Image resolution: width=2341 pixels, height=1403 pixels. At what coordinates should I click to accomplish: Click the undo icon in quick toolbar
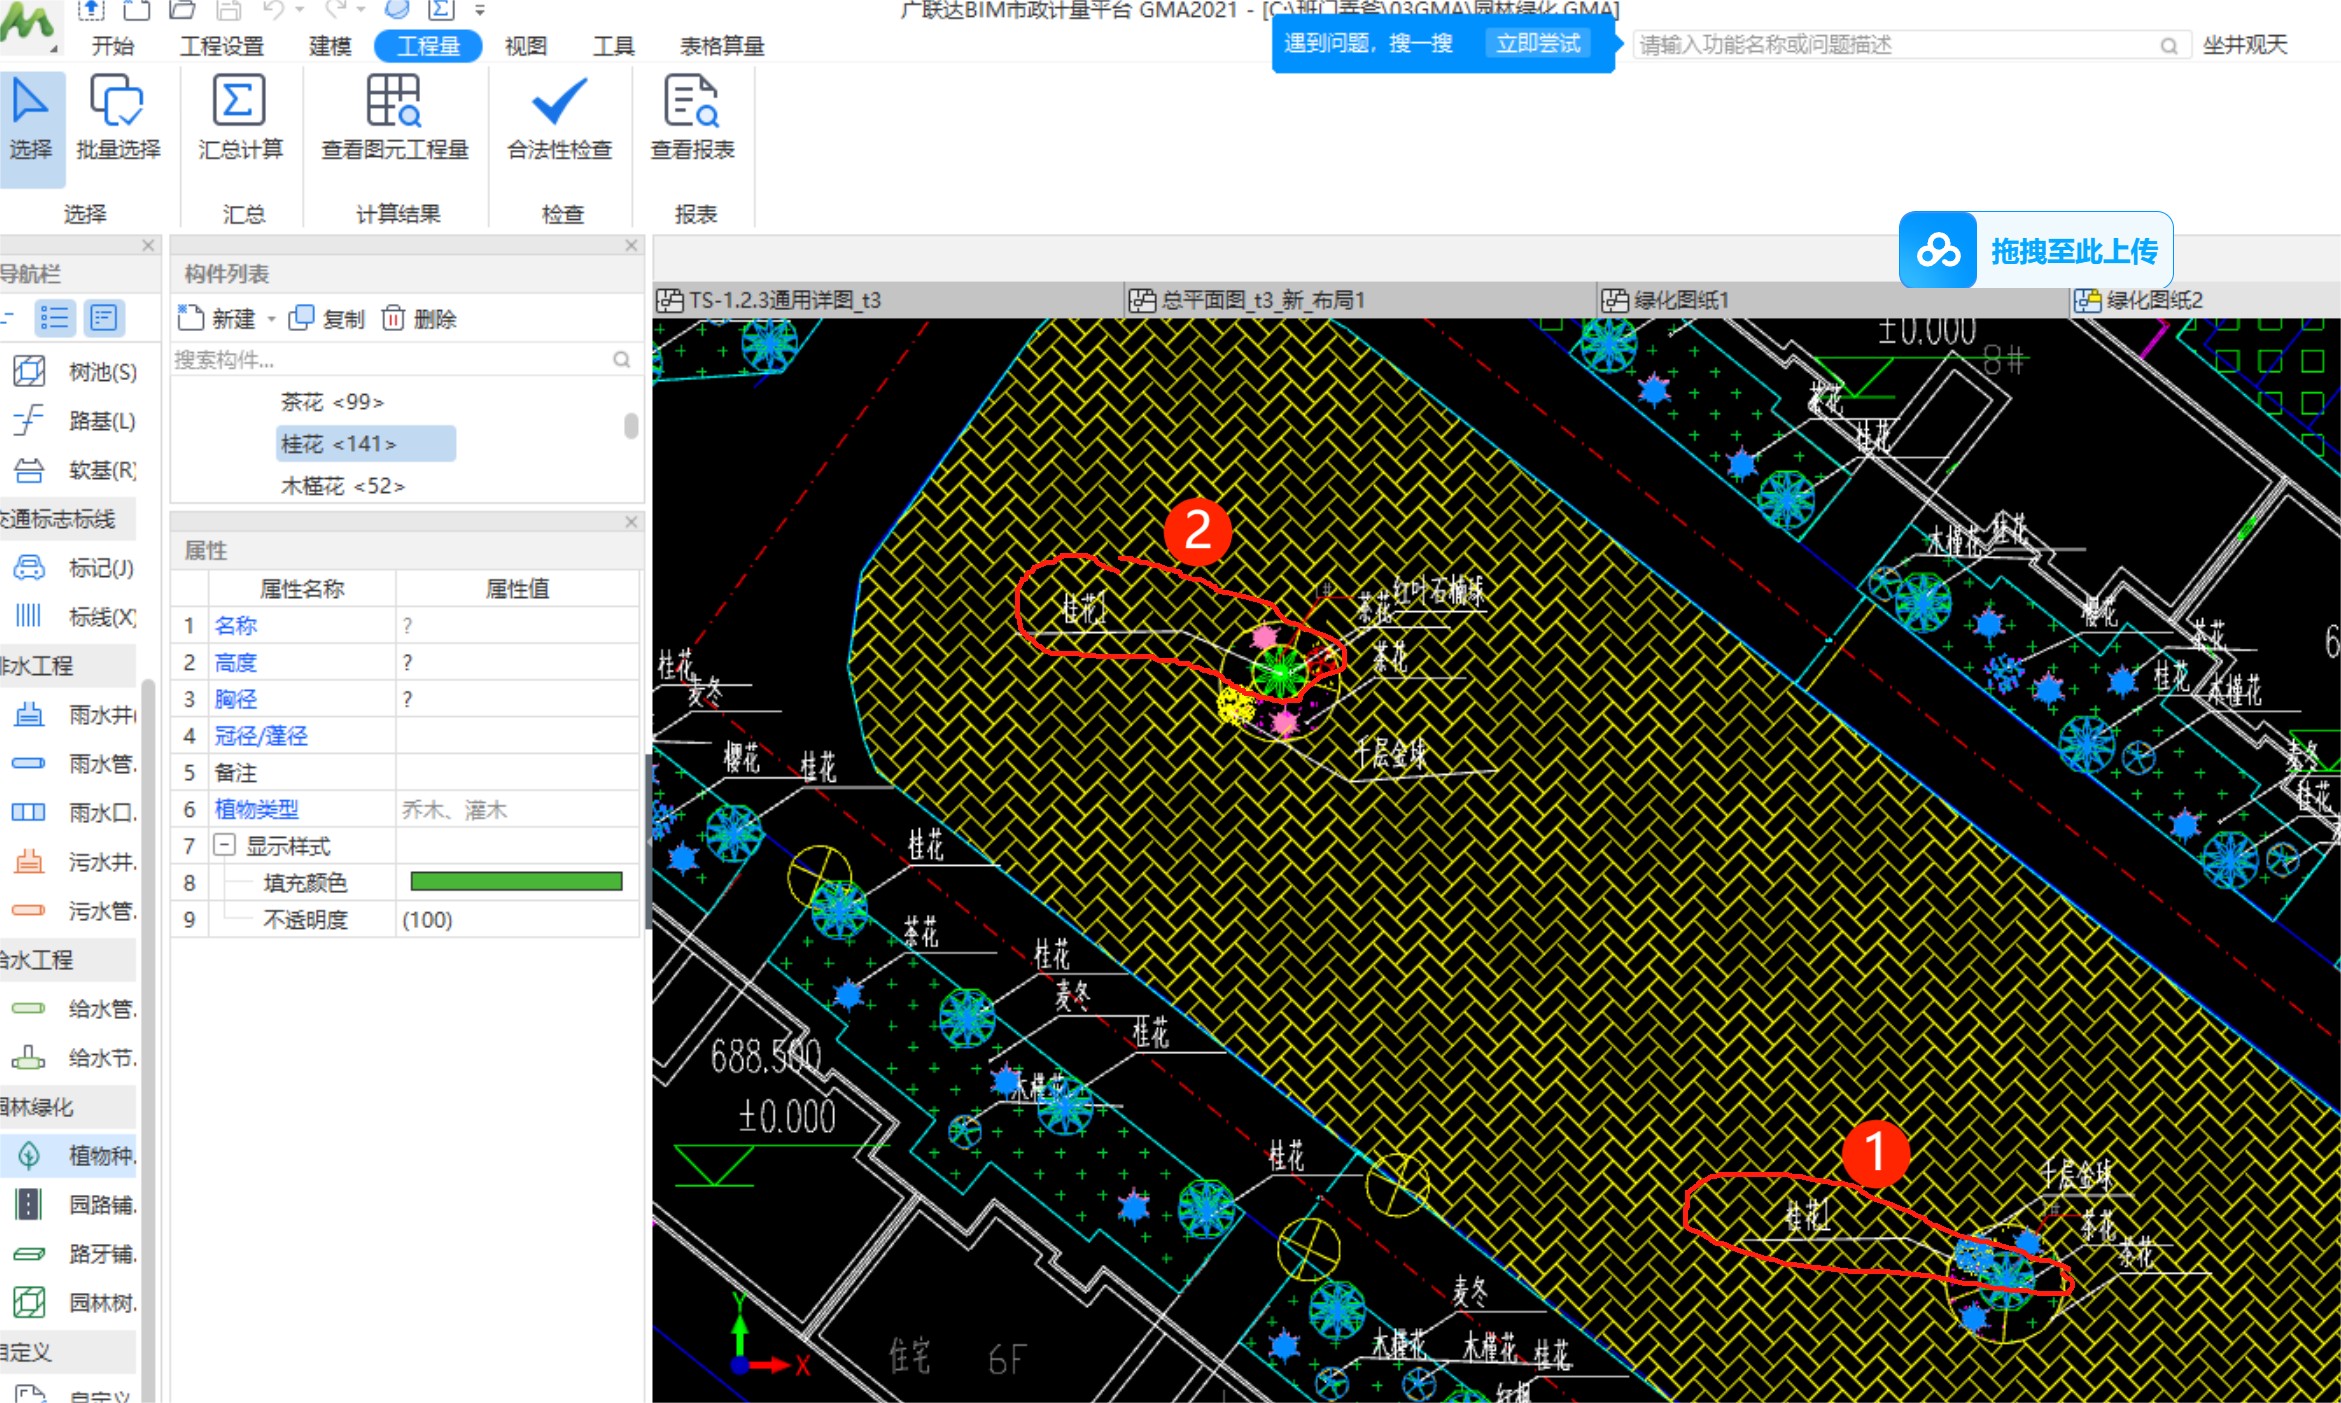[x=272, y=10]
